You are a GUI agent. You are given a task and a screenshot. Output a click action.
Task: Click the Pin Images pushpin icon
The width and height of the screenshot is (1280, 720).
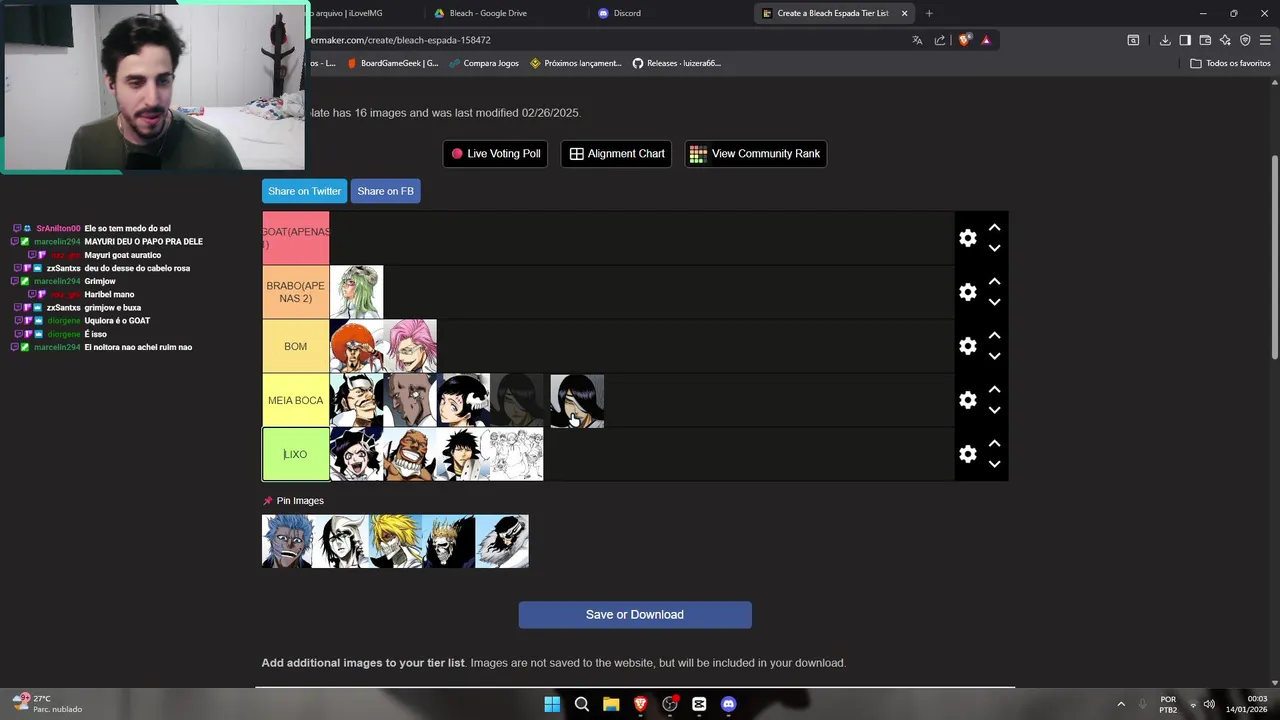click(268, 501)
